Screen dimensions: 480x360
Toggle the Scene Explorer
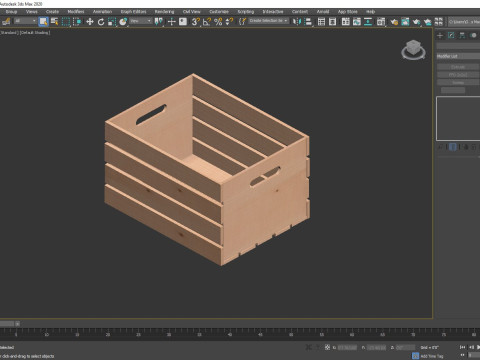click(321, 22)
